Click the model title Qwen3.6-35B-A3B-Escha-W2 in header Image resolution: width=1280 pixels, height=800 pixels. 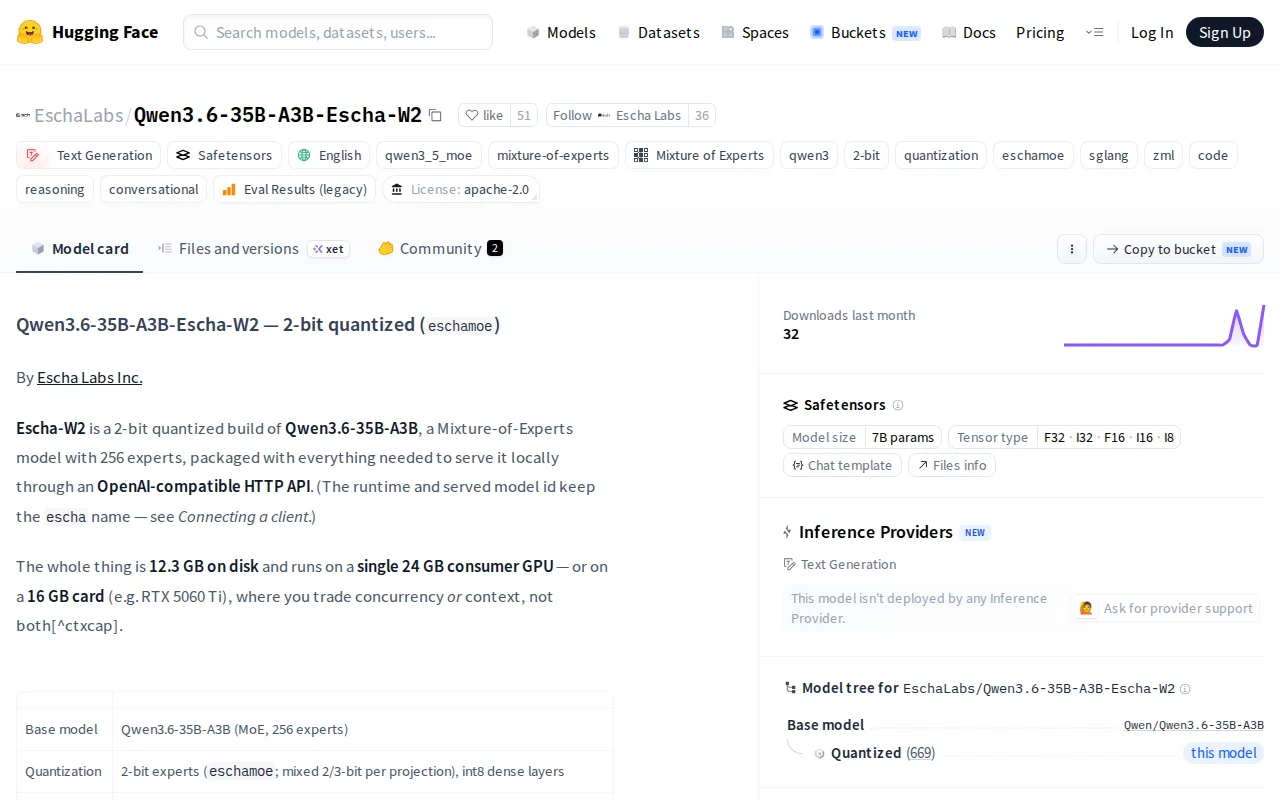(x=278, y=115)
